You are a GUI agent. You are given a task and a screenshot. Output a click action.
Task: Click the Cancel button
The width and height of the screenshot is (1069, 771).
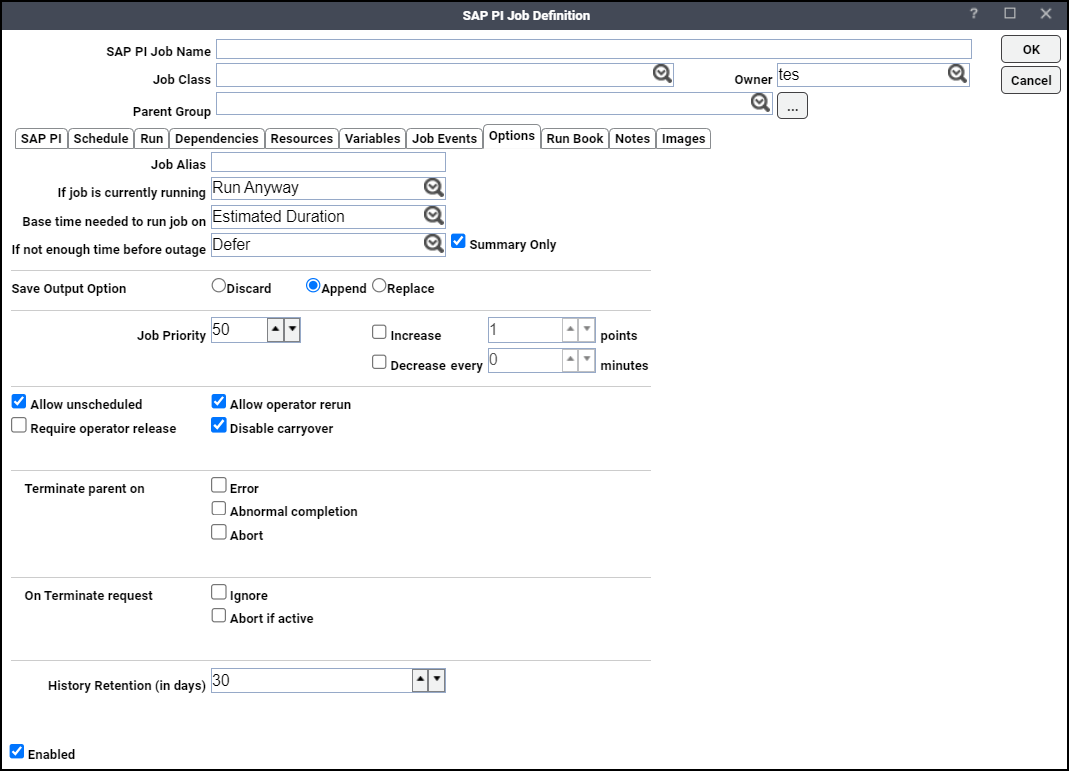[1031, 80]
